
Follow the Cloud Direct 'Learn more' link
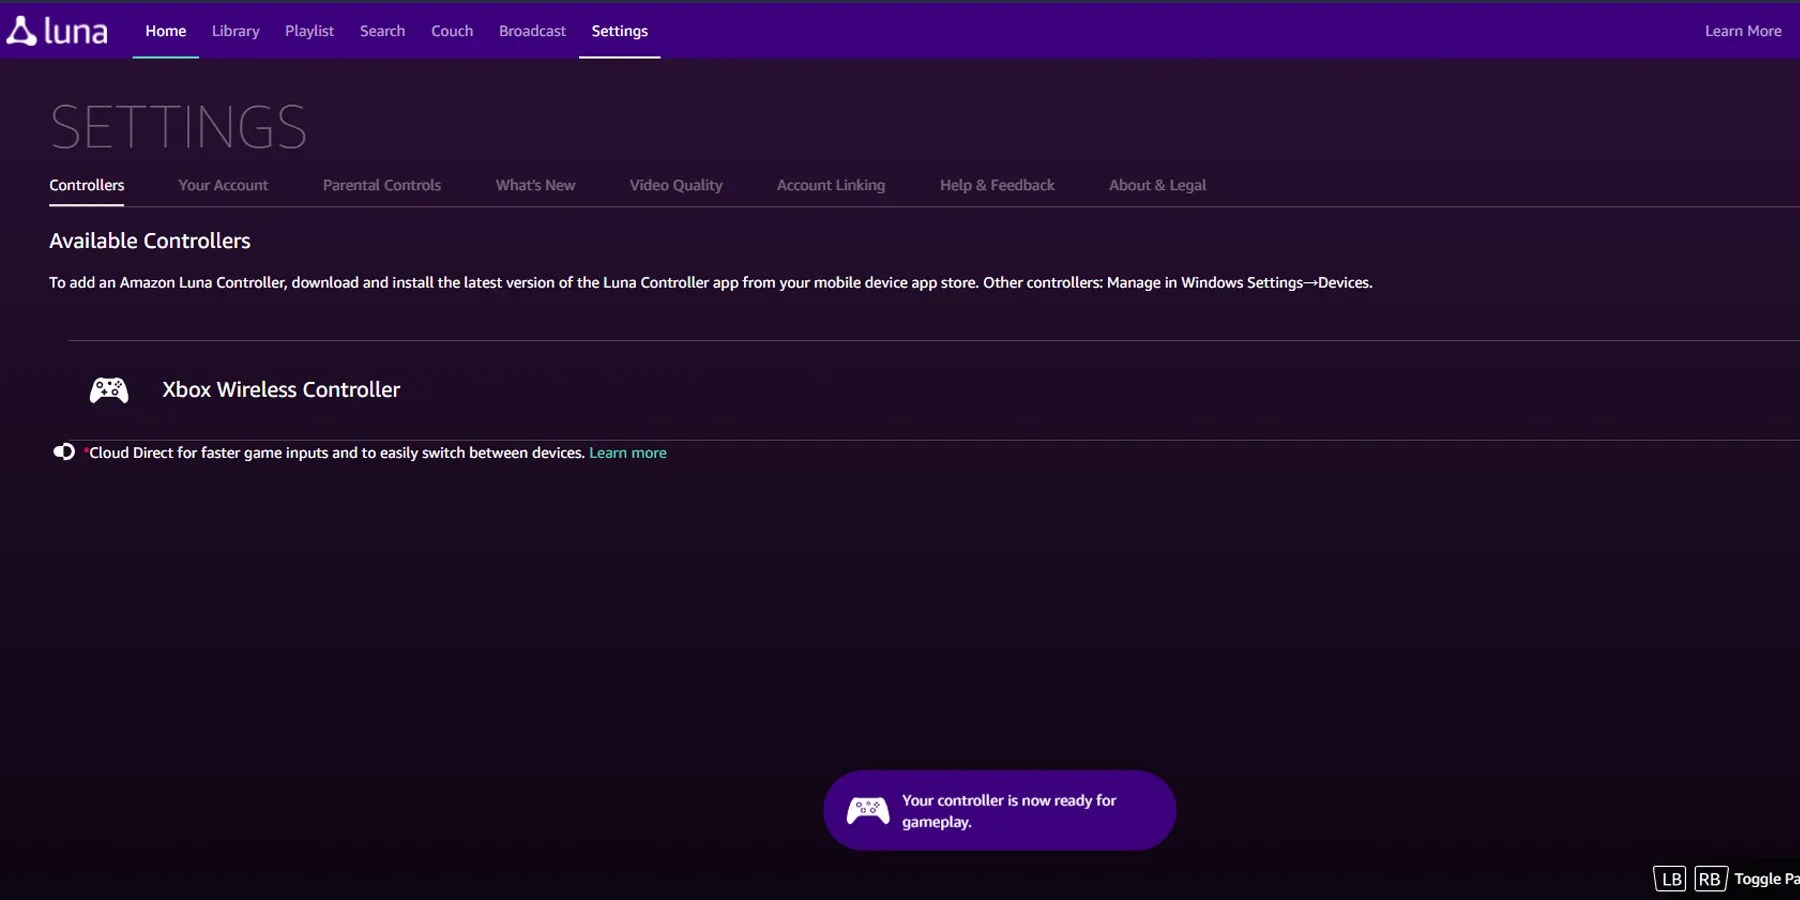(x=628, y=453)
